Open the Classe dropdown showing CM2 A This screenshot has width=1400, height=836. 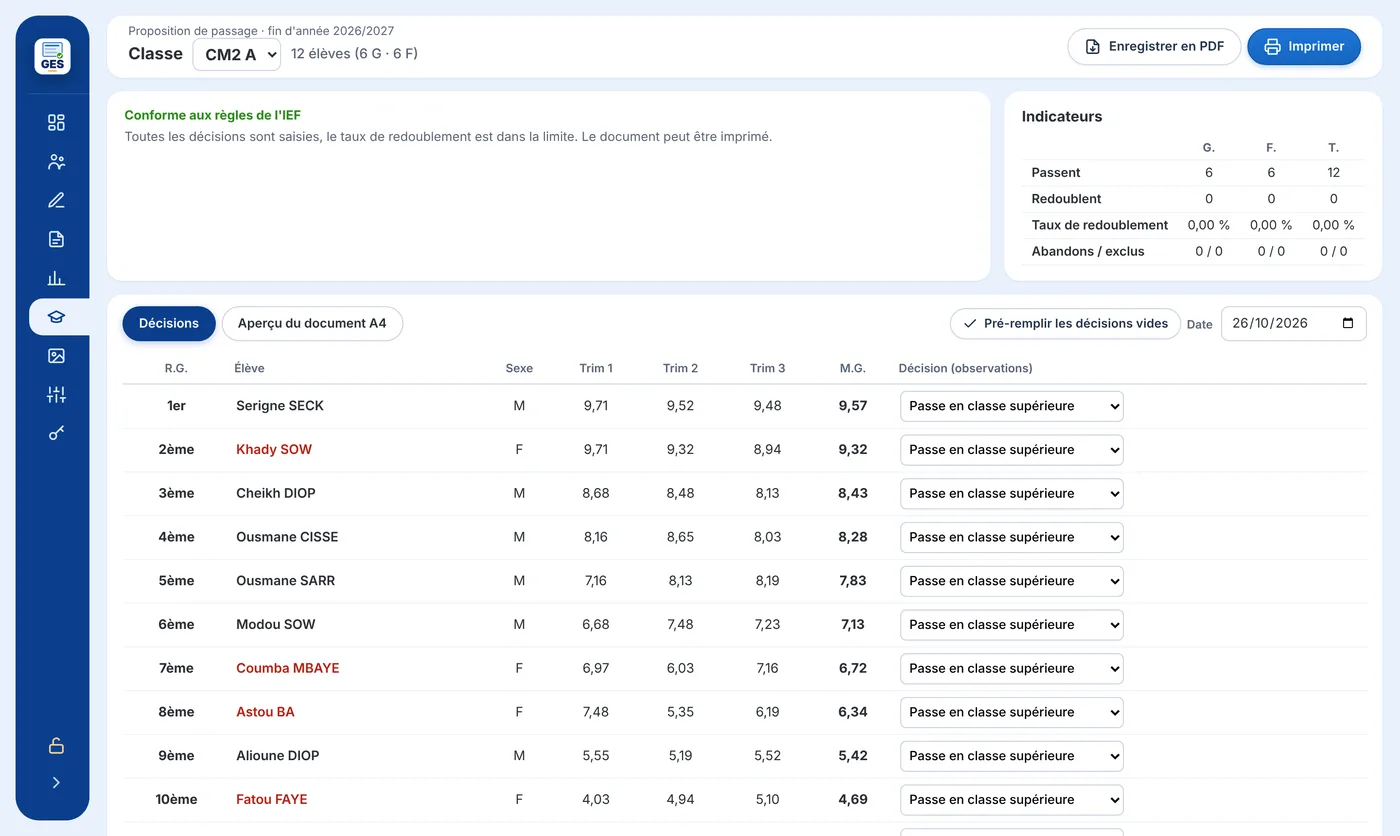237,54
